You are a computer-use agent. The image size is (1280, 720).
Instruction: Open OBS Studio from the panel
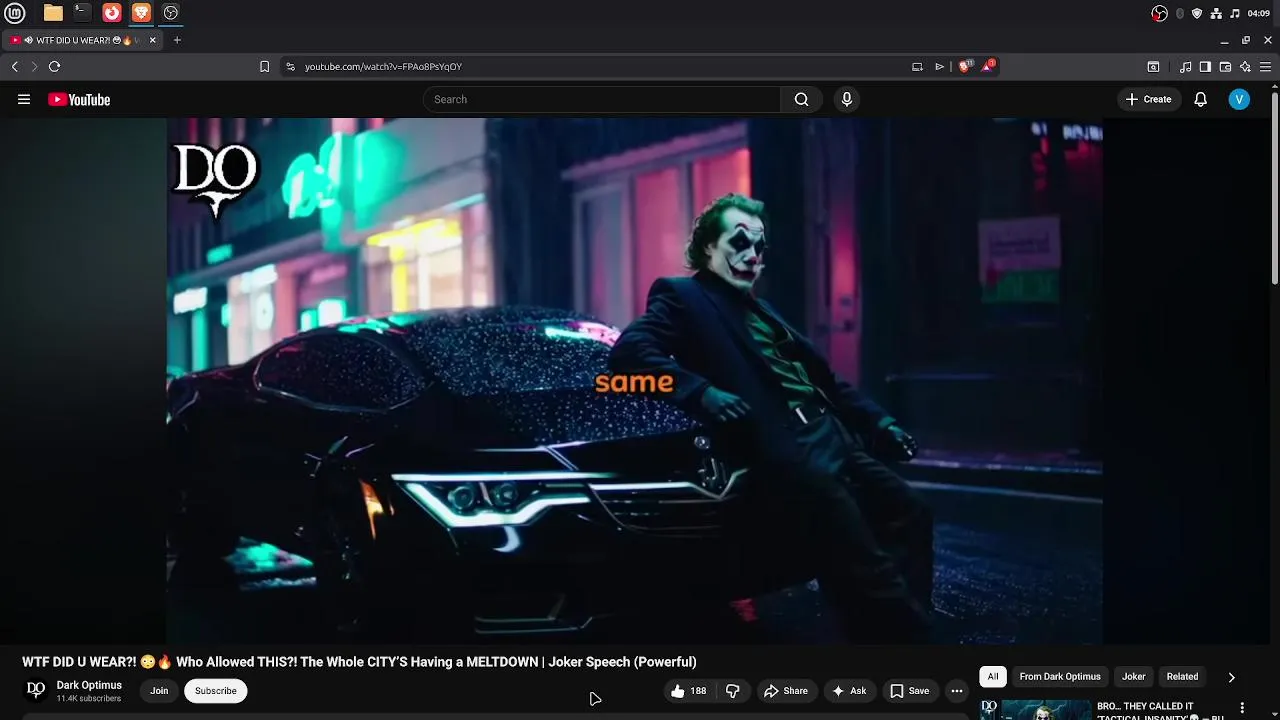point(171,13)
